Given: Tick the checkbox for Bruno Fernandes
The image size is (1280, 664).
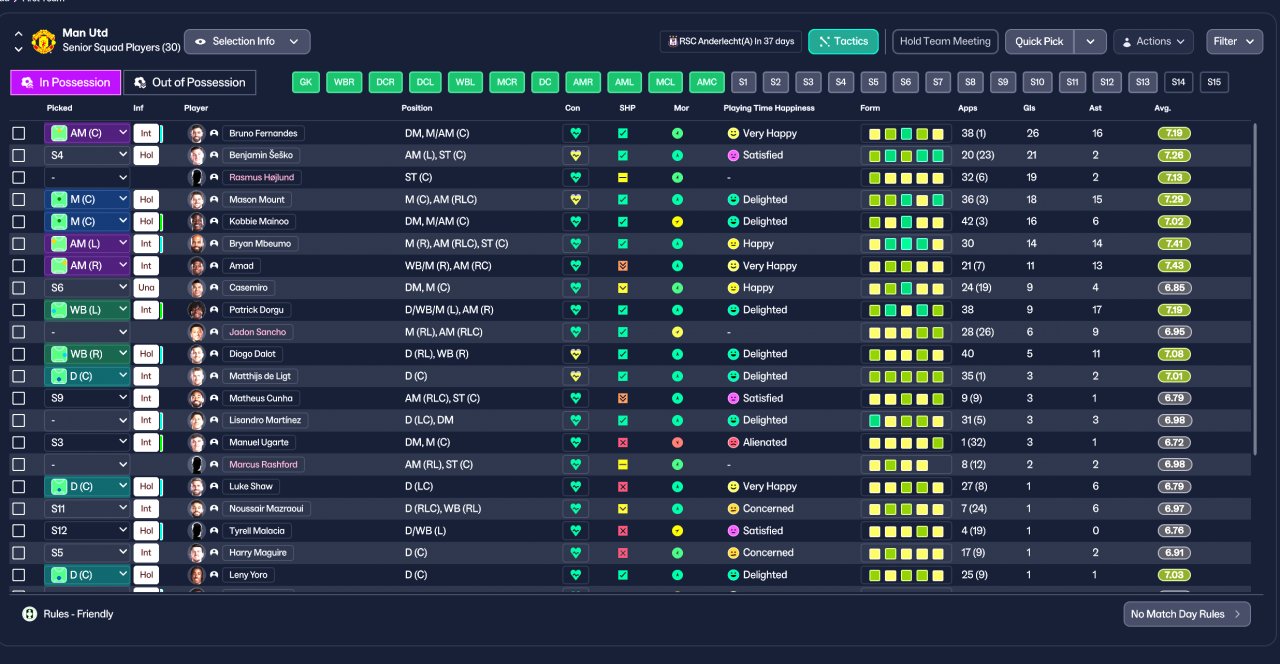Looking at the screenshot, I should 19,133.
